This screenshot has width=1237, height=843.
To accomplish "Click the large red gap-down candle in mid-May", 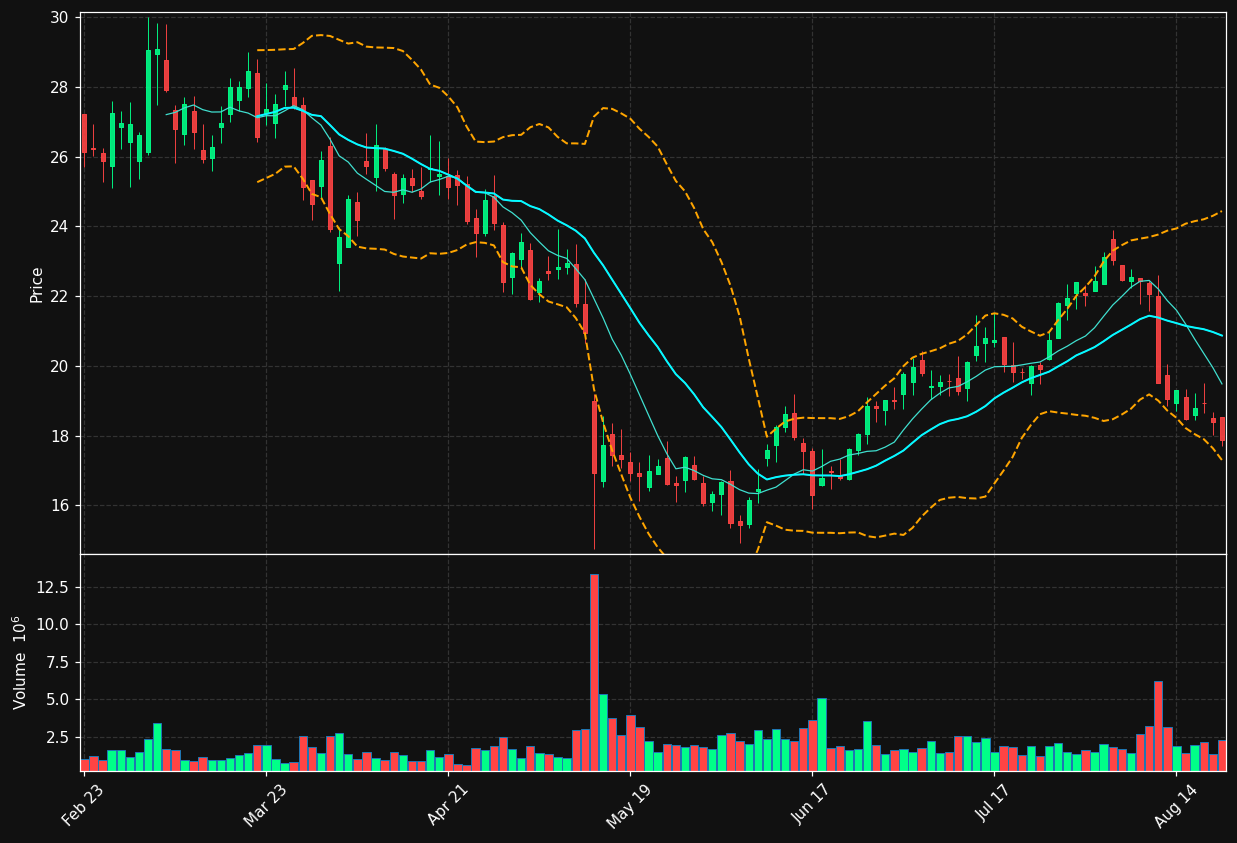I will click(x=594, y=437).
